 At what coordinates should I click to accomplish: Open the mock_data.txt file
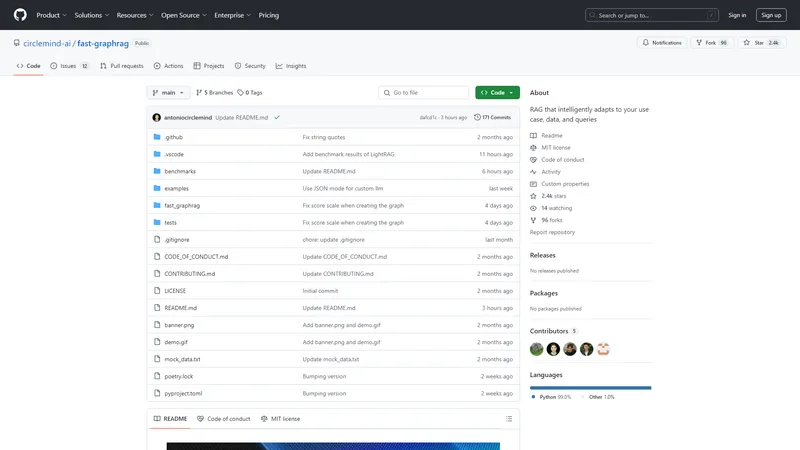pyautogui.click(x=182, y=359)
